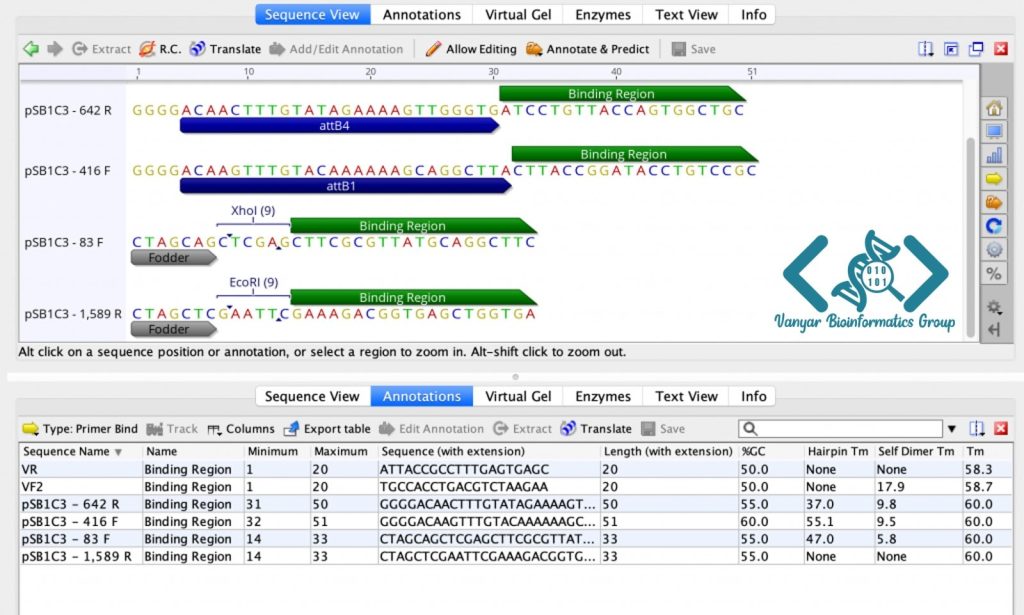This screenshot has height=615, width=1024.
Task: Click the pSB1C3 - 1,589 R sequence label
Action: (x=72, y=314)
